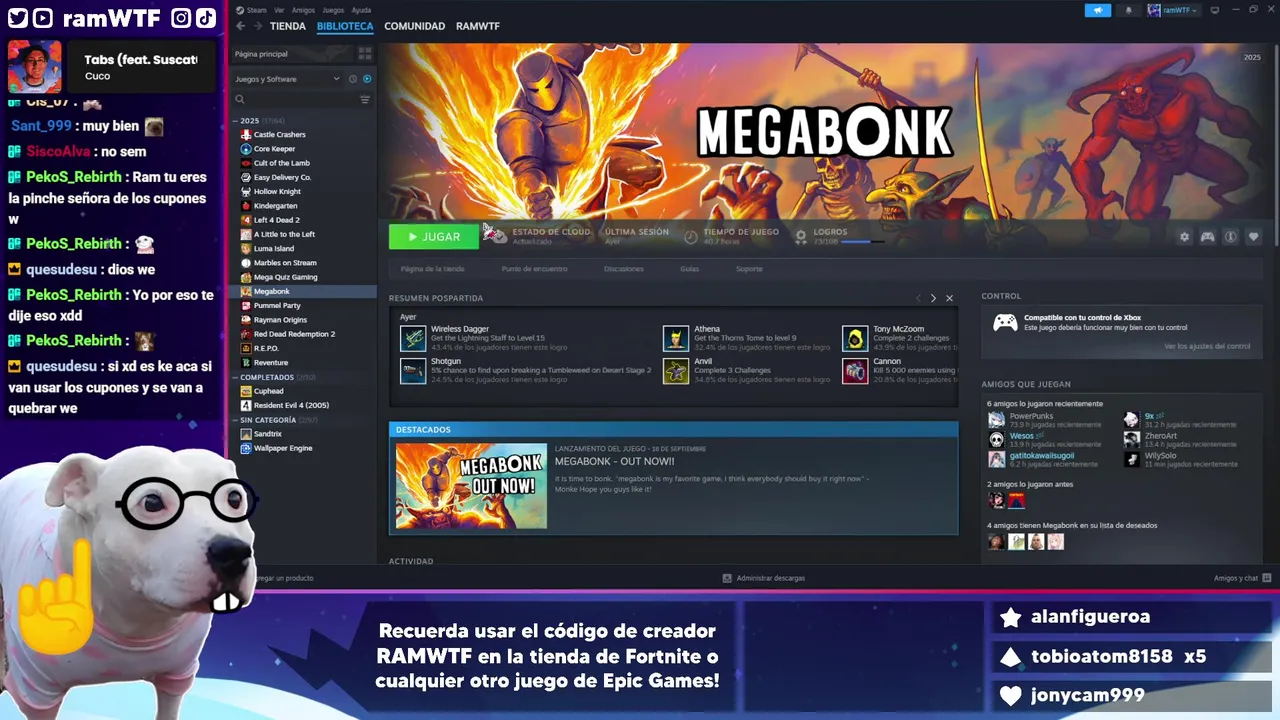Viewport: 1280px width, 720px height.
Task: Select Wallpaper Engine in the library
Action: (283, 448)
